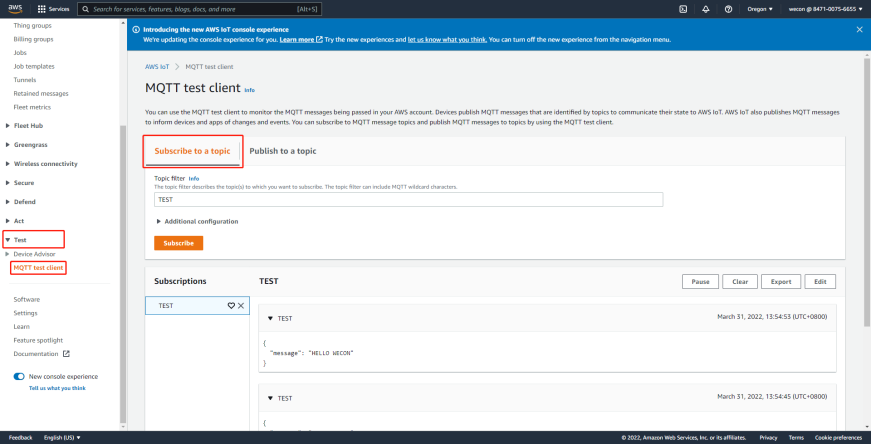Dismiss the new console experience banner
This screenshot has width=872, height=445.
(859, 30)
